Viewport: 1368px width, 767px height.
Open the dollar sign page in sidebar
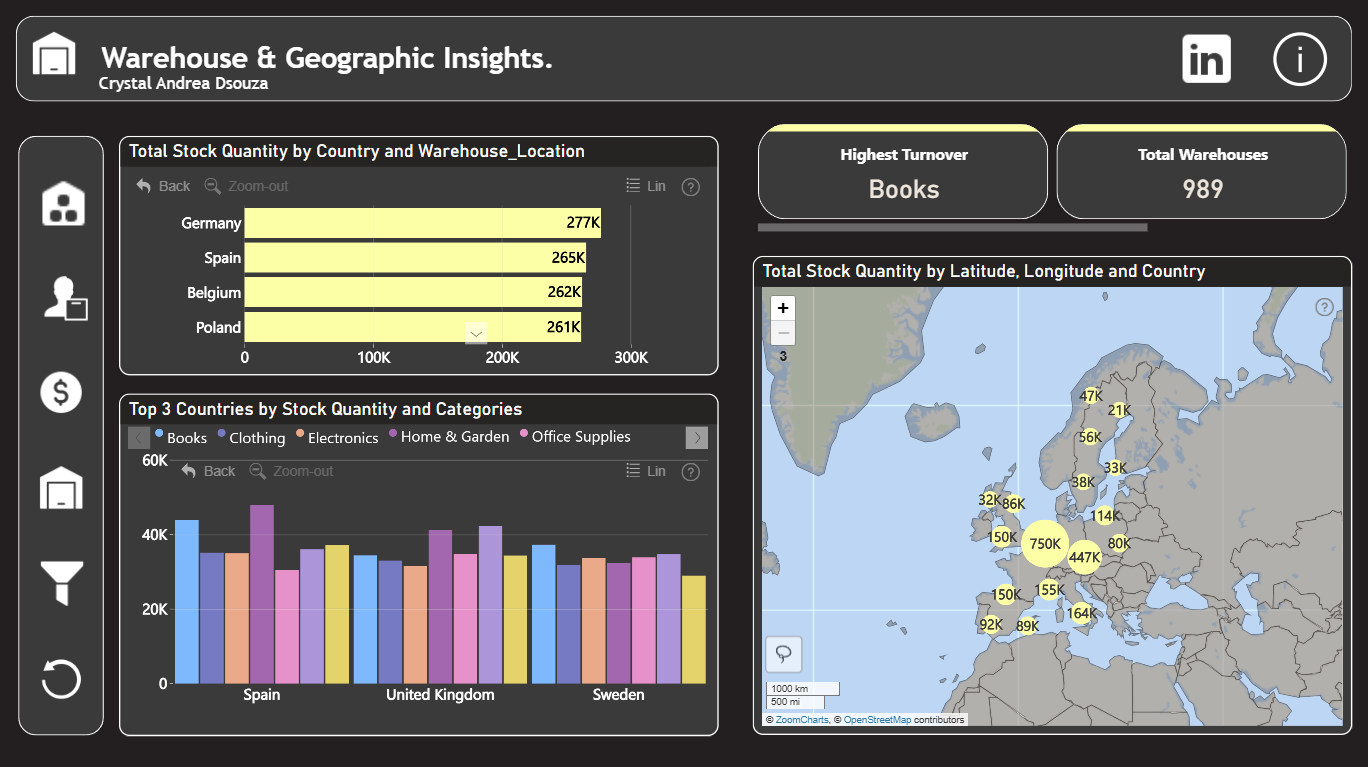click(61, 392)
